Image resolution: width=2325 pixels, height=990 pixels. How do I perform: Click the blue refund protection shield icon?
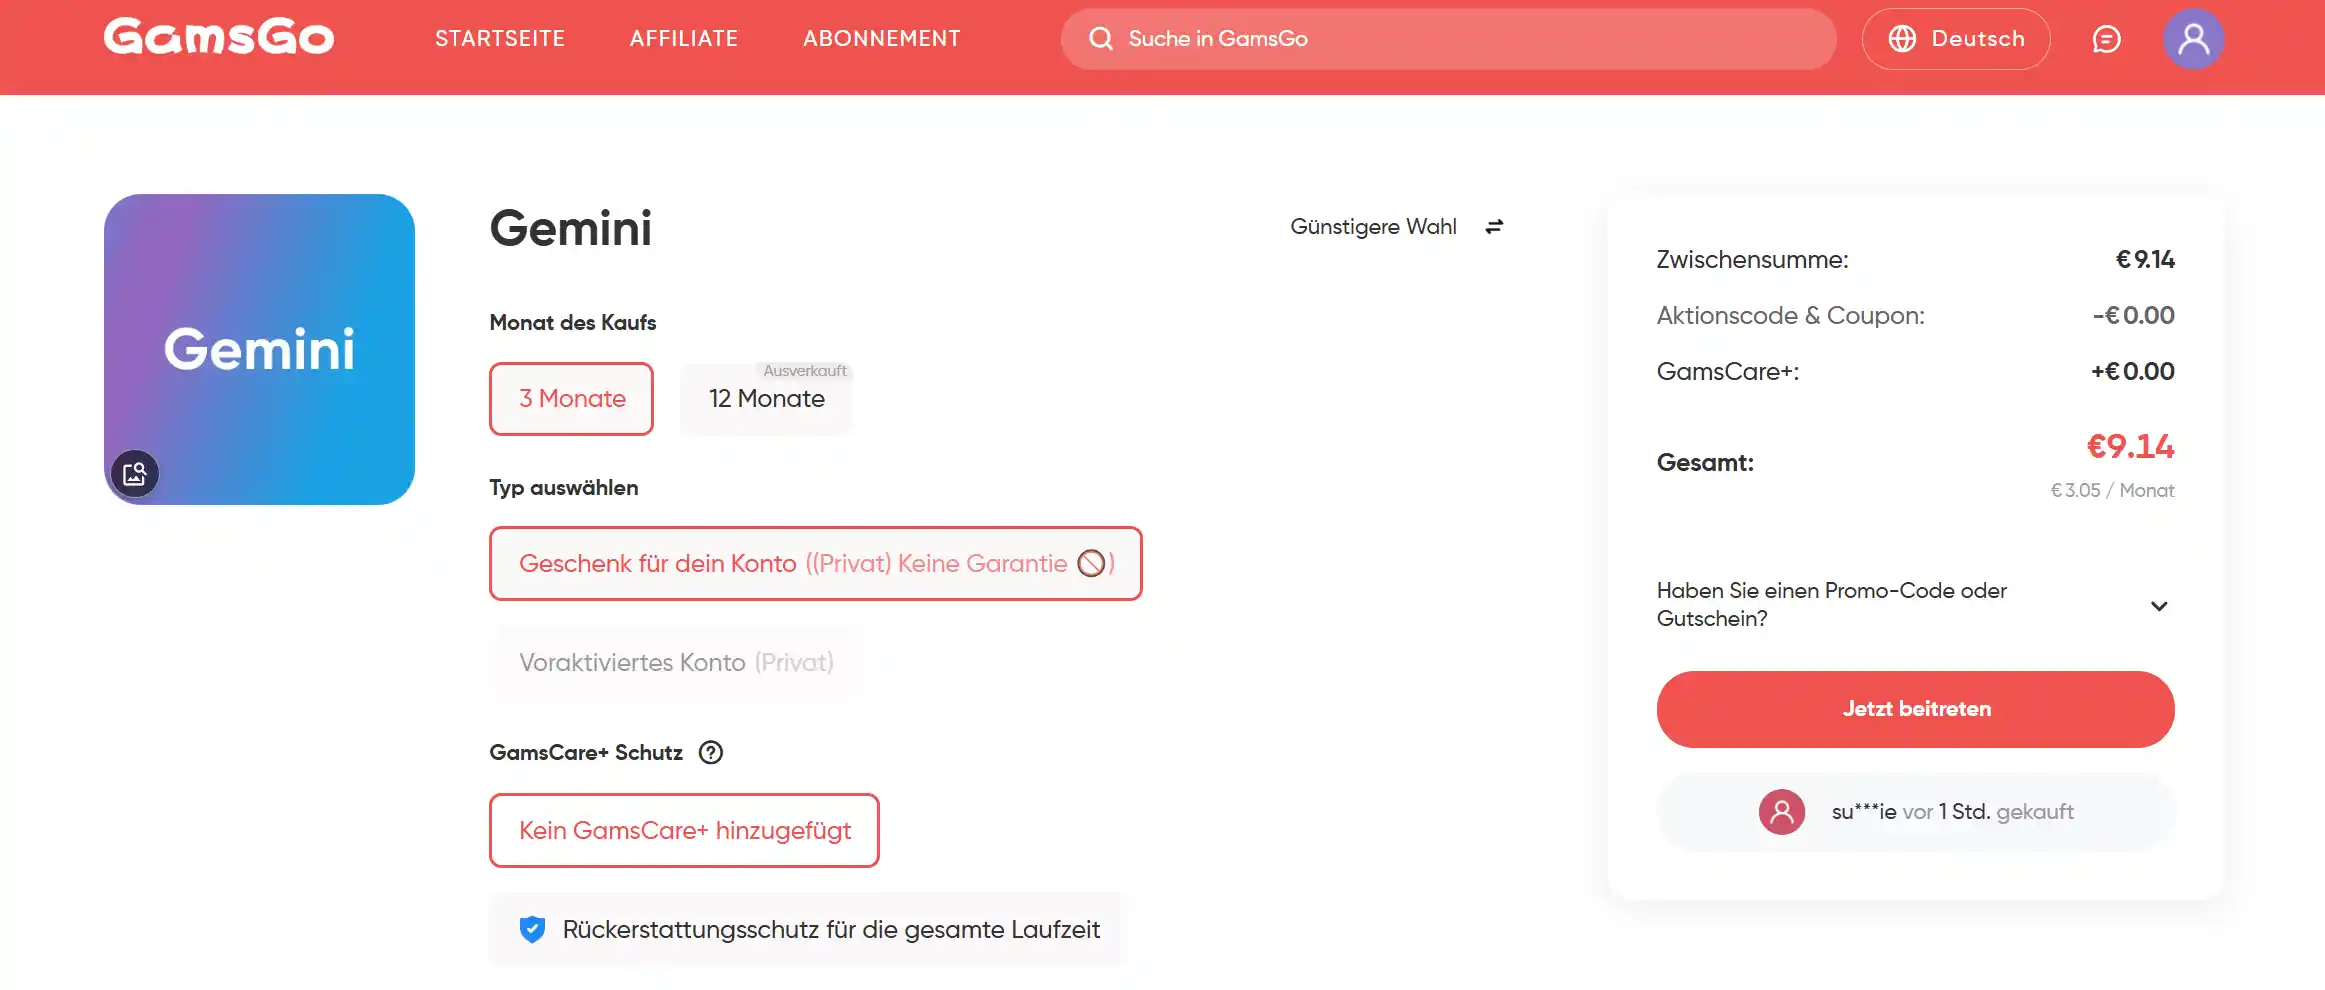tap(532, 930)
